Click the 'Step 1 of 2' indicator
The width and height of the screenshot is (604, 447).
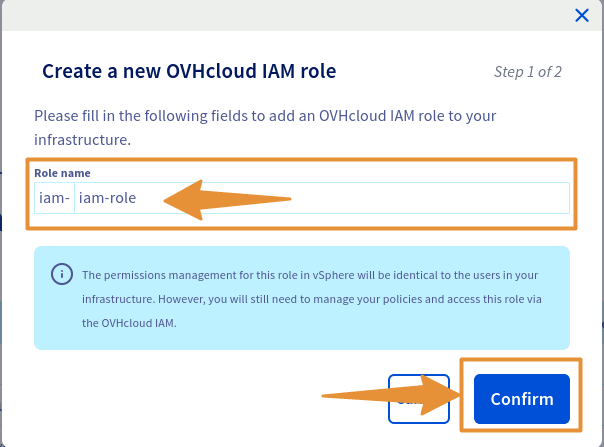point(528,72)
